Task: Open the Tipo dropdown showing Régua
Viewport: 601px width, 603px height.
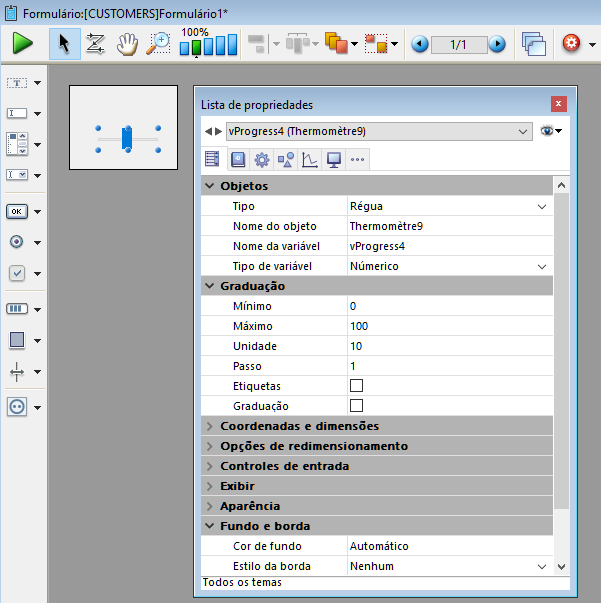Action: [542, 206]
